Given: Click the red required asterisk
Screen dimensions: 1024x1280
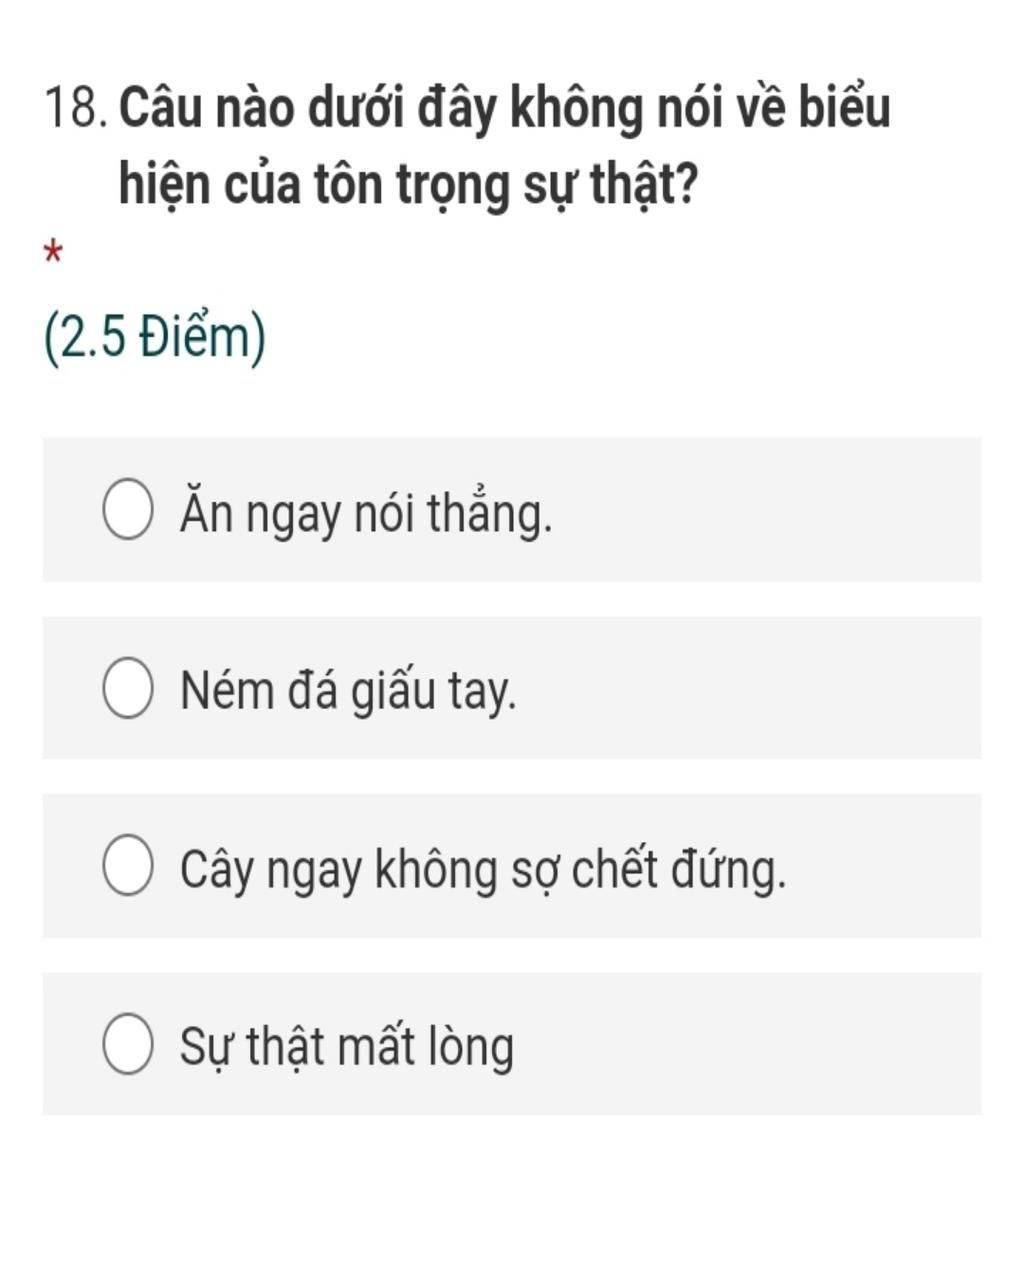Looking at the screenshot, I should 54,253.
